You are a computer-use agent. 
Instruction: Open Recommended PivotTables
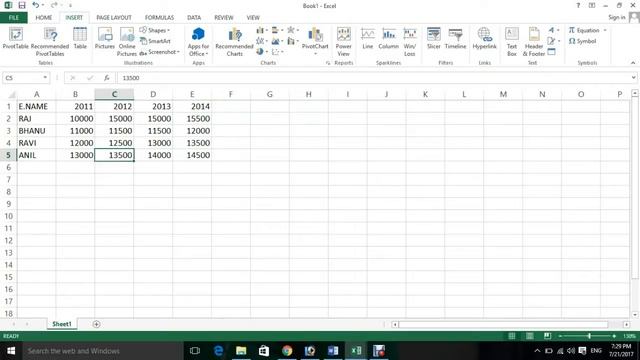click(50, 42)
